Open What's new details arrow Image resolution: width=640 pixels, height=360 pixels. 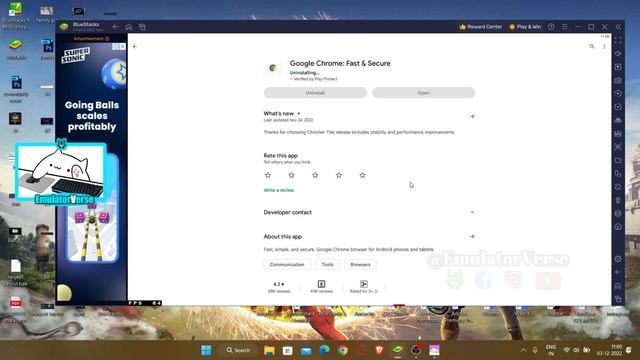tap(472, 117)
